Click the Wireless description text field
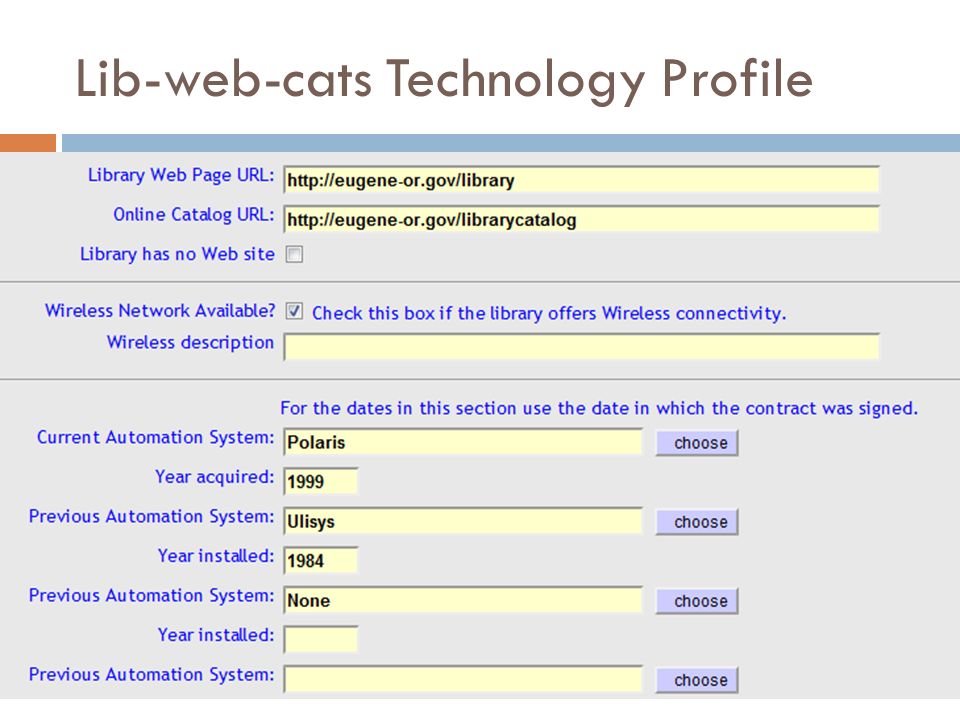 coord(581,347)
